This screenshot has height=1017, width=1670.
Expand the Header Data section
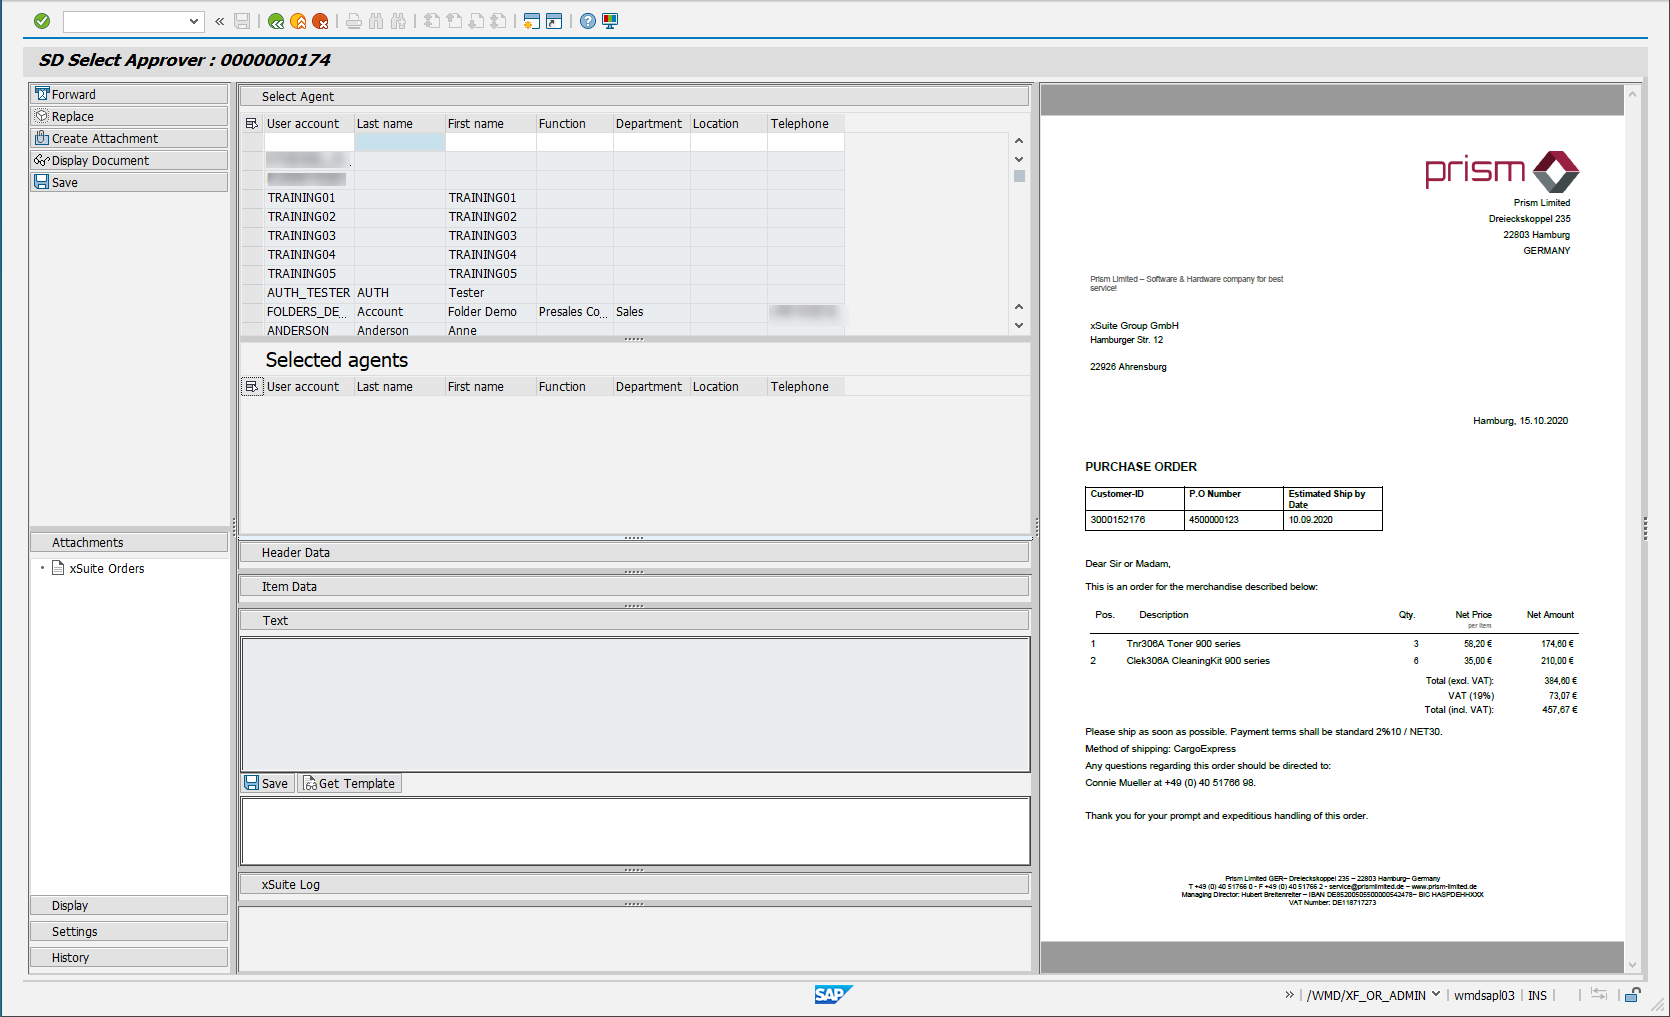click(295, 551)
